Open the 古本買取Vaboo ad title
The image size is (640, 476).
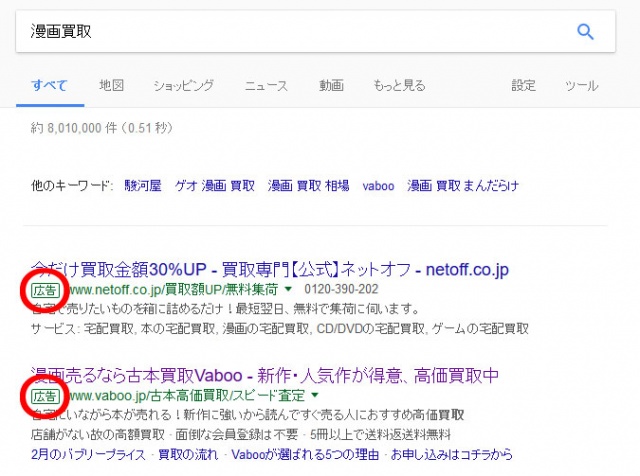(x=264, y=376)
